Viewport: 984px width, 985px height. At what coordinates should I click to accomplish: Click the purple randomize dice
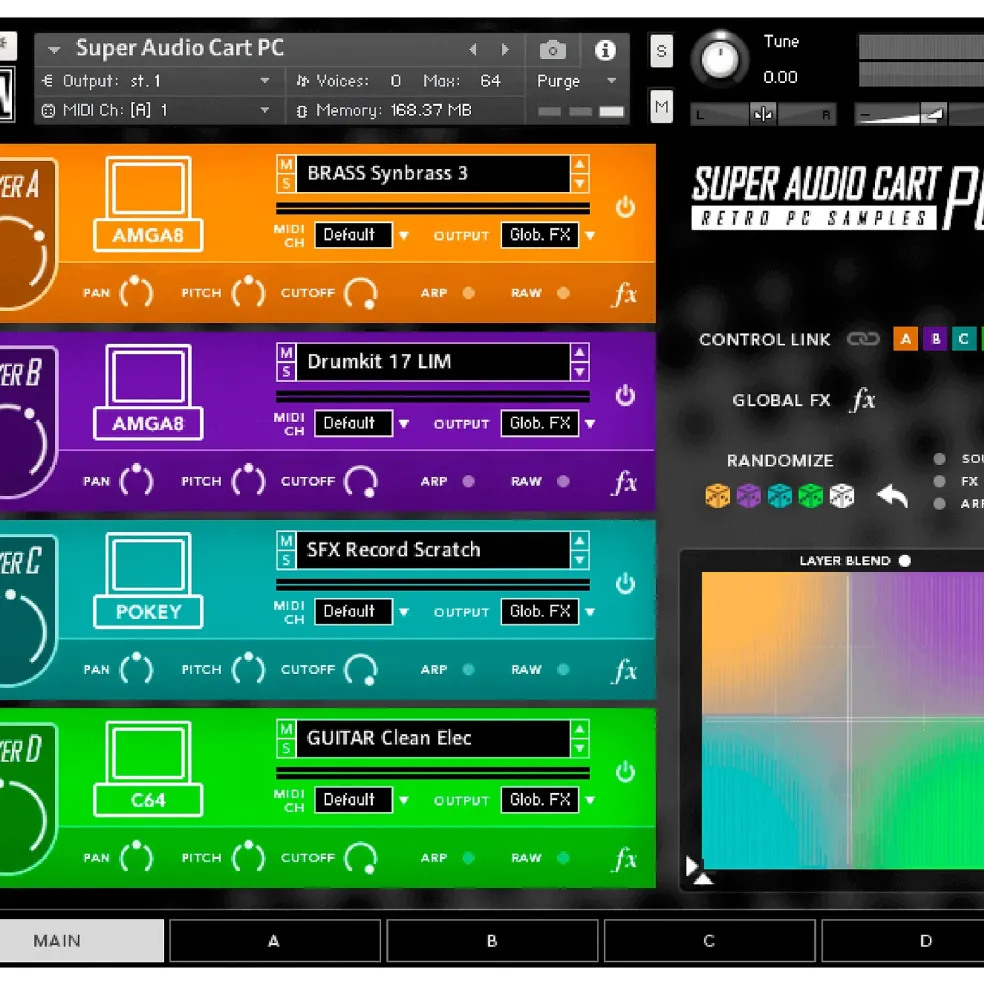point(748,496)
